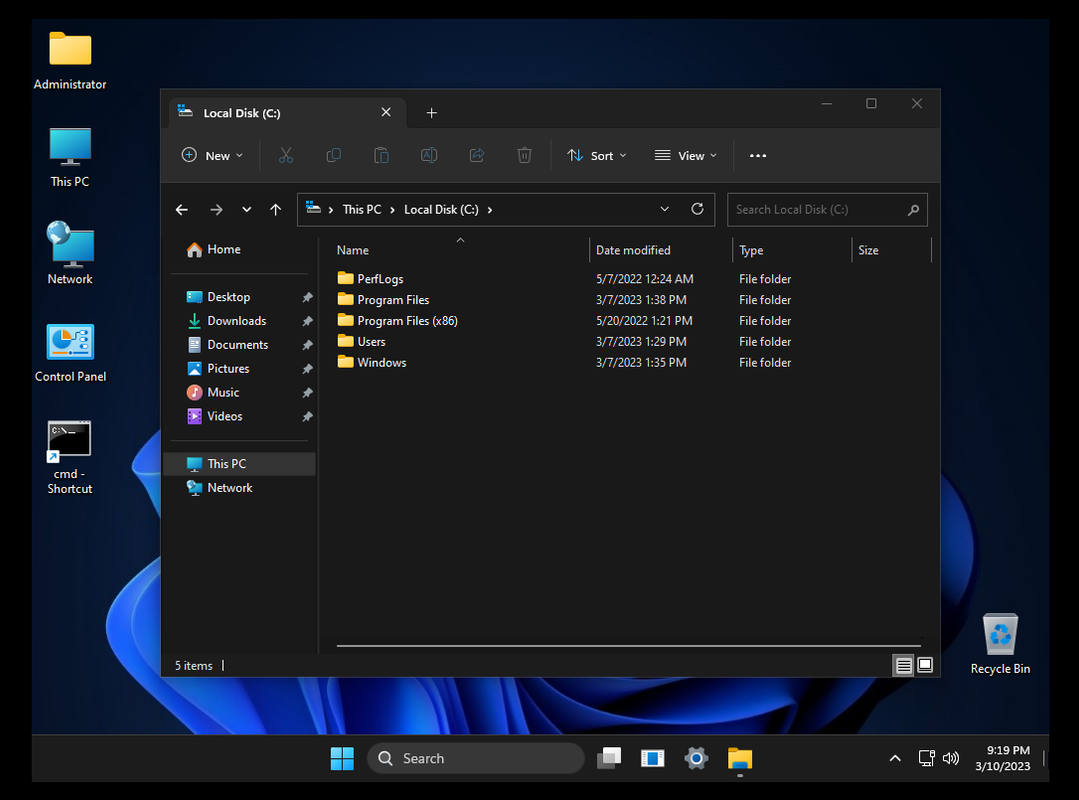Image resolution: width=1079 pixels, height=800 pixels.
Task: Sort by the Type column header
Action: [793, 250]
